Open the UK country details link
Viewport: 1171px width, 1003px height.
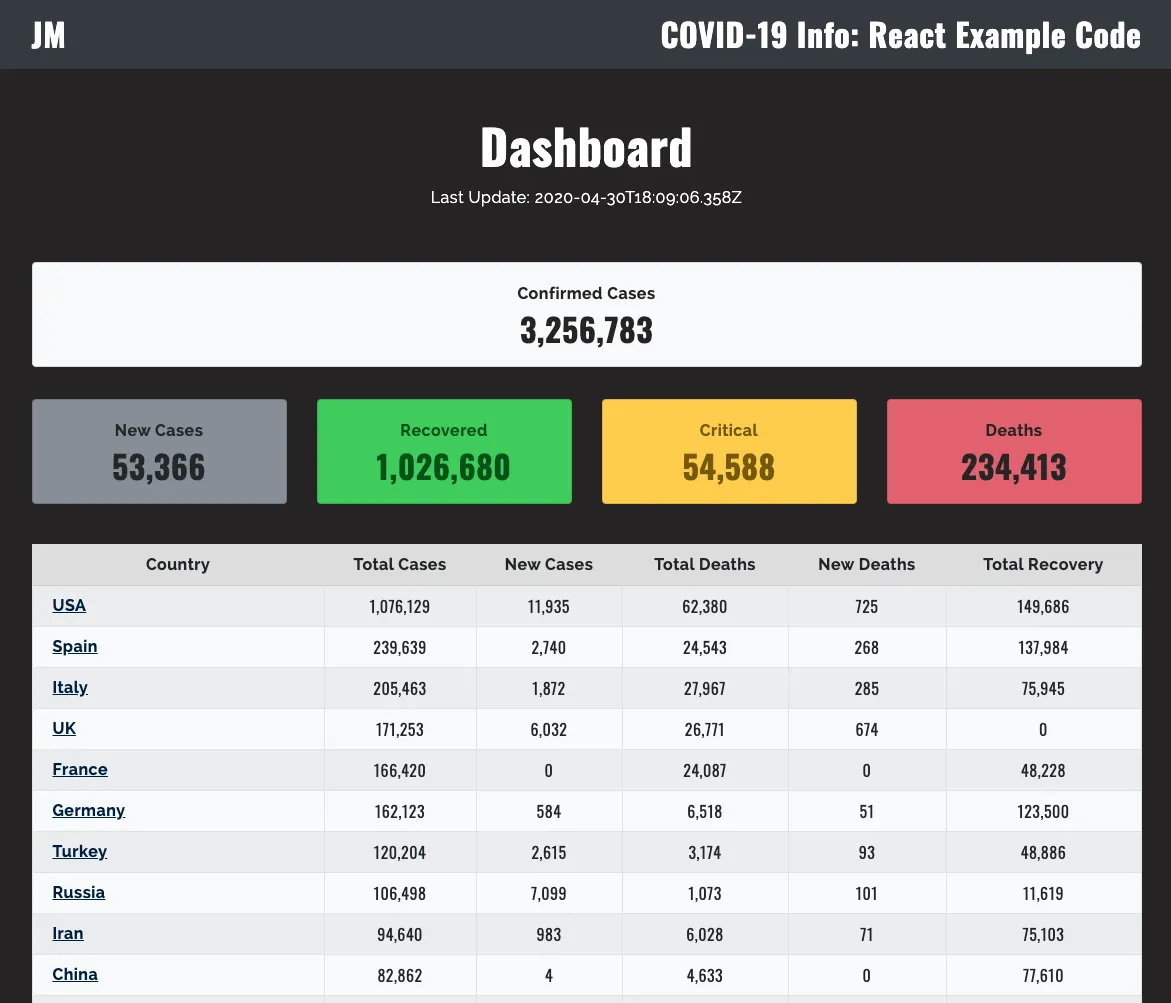[x=64, y=728]
